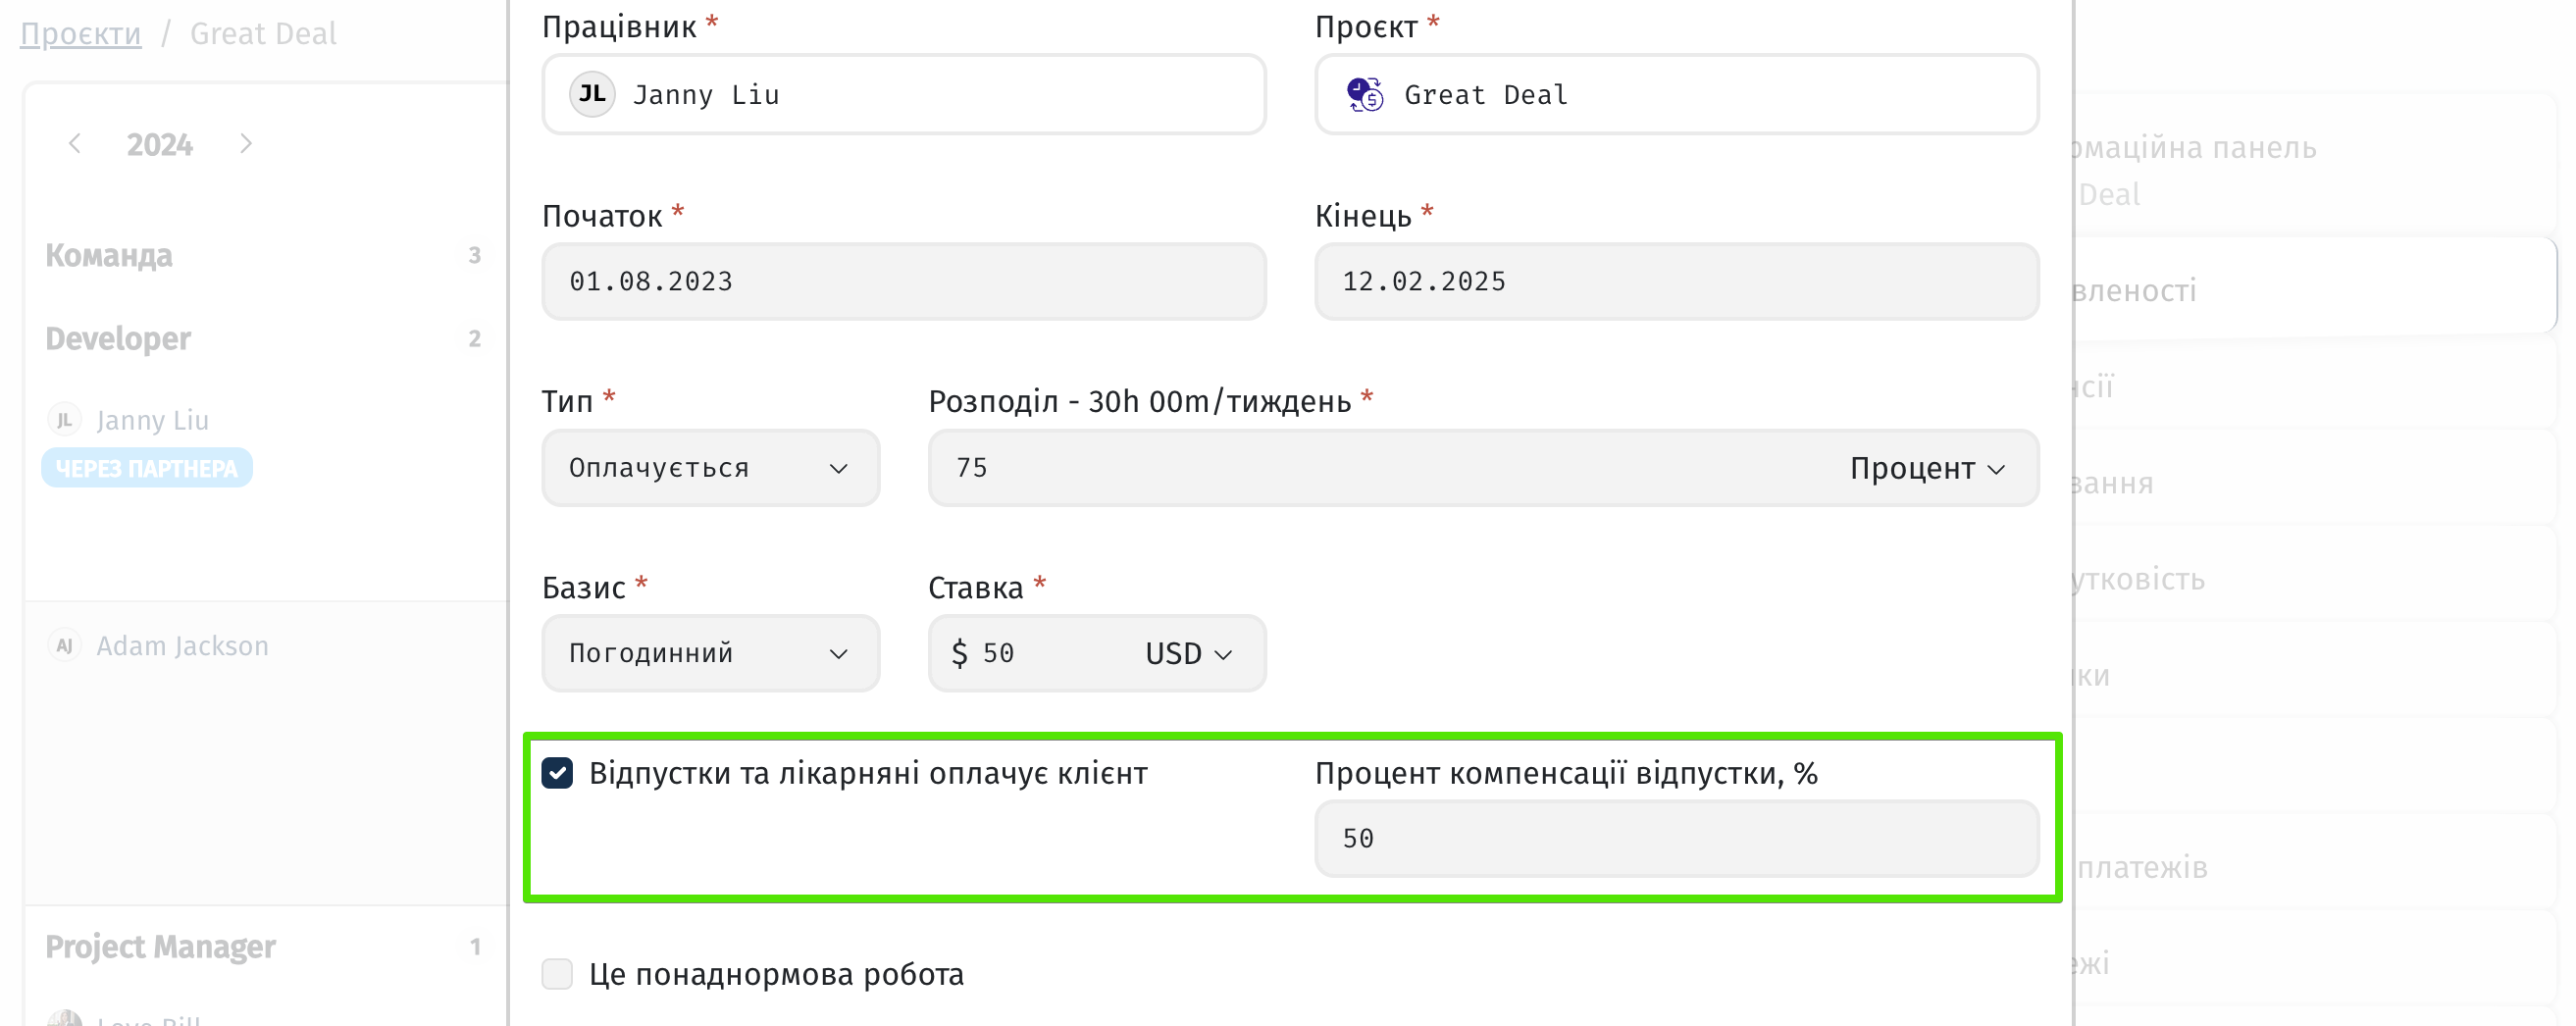Open the Базис Погодинний dropdown
The width and height of the screenshot is (2576, 1026).
pos(710,653)
